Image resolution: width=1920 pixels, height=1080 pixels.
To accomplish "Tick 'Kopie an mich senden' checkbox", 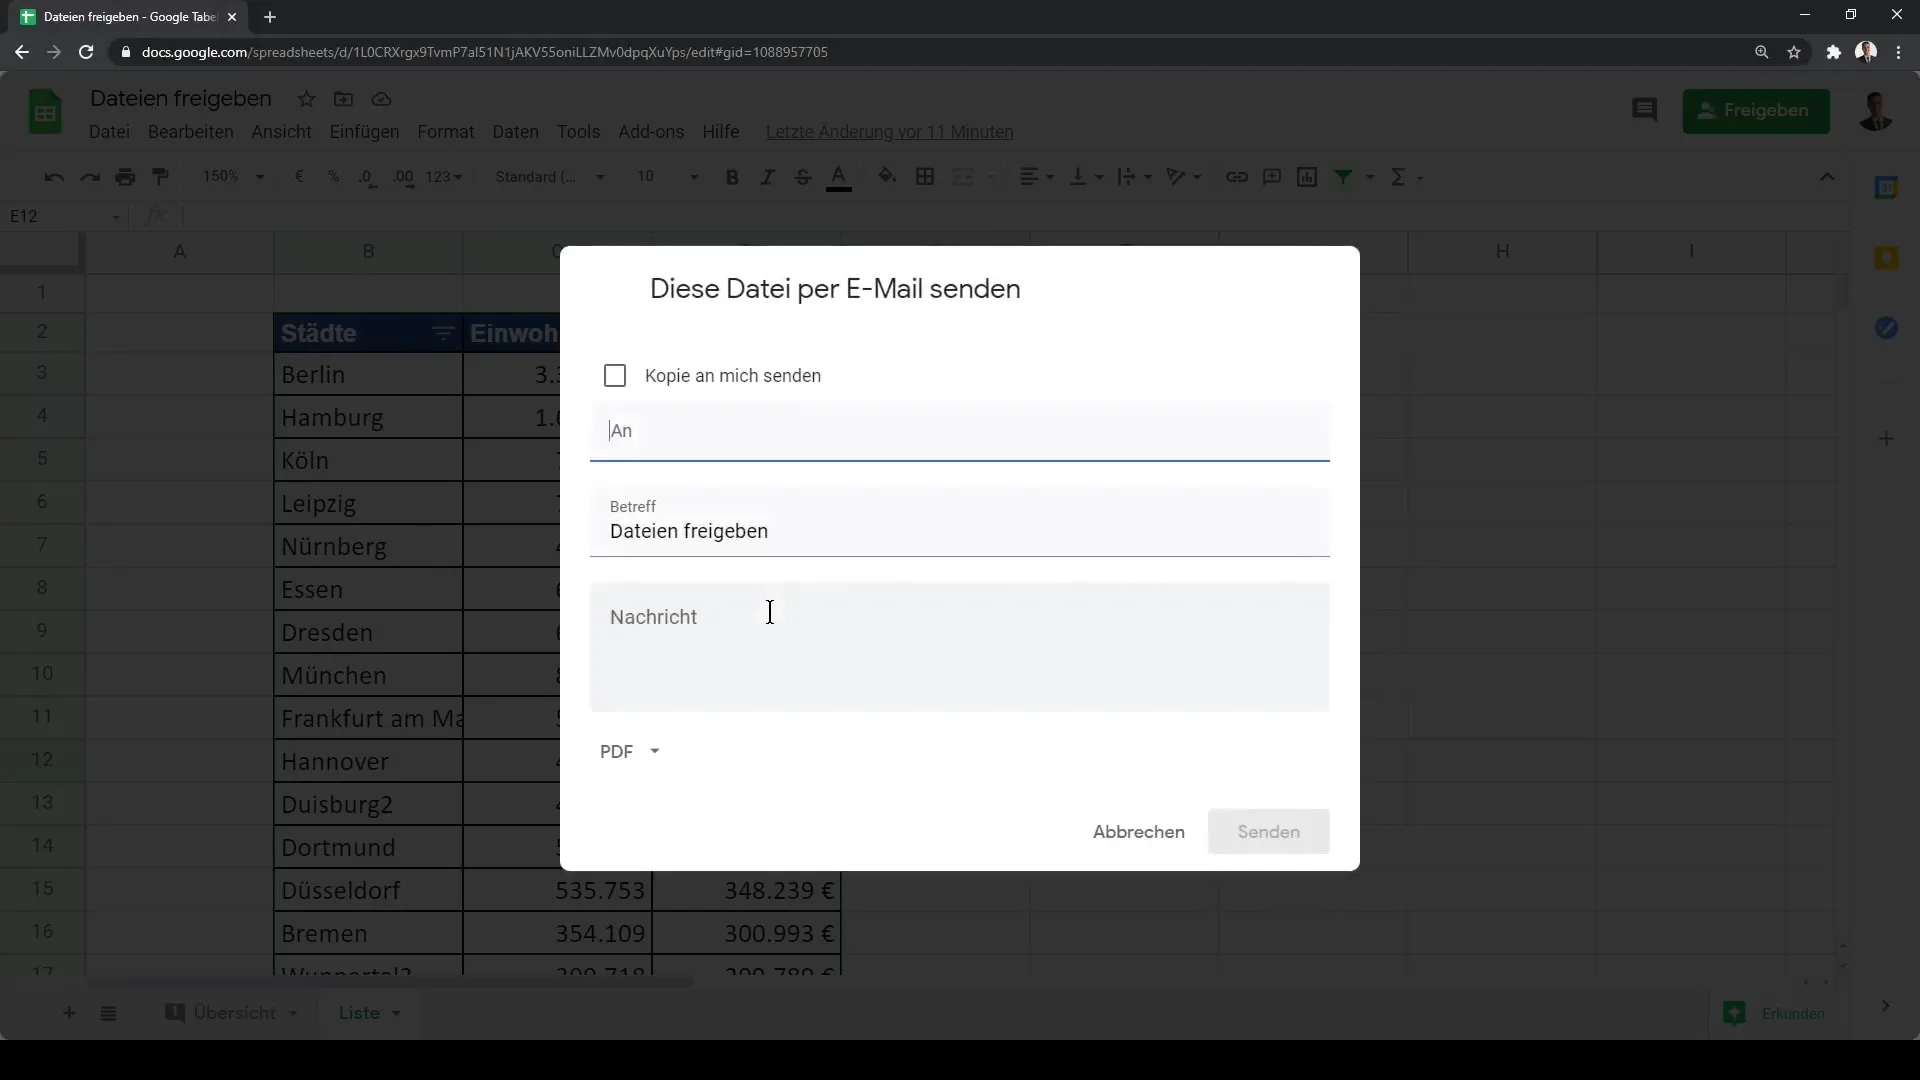I will point(615,375).
